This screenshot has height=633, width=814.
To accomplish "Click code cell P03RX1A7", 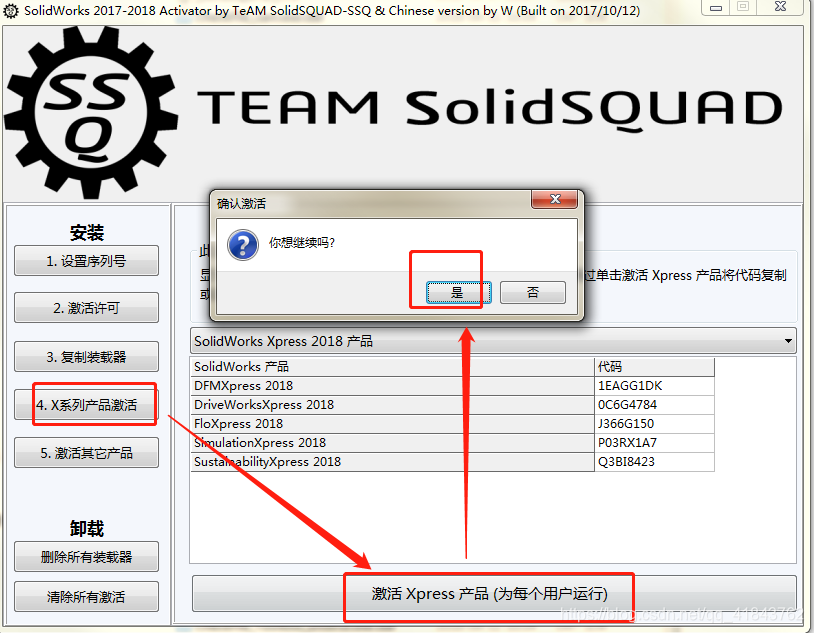I will (x=654, y=442).
